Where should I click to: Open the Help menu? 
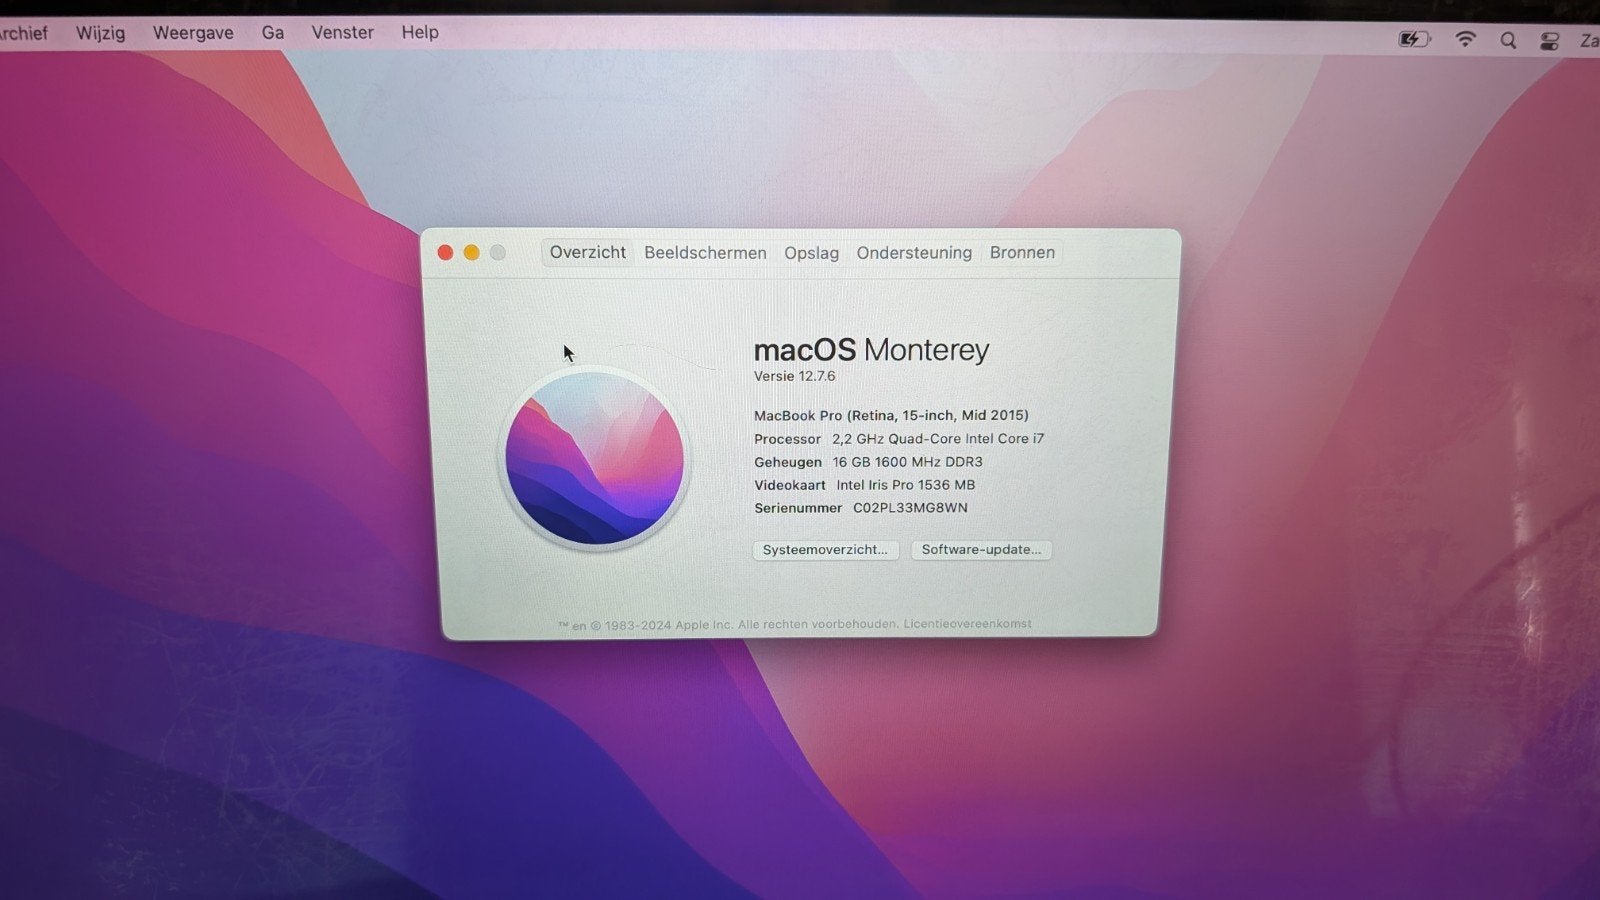(x=420, y=33)
